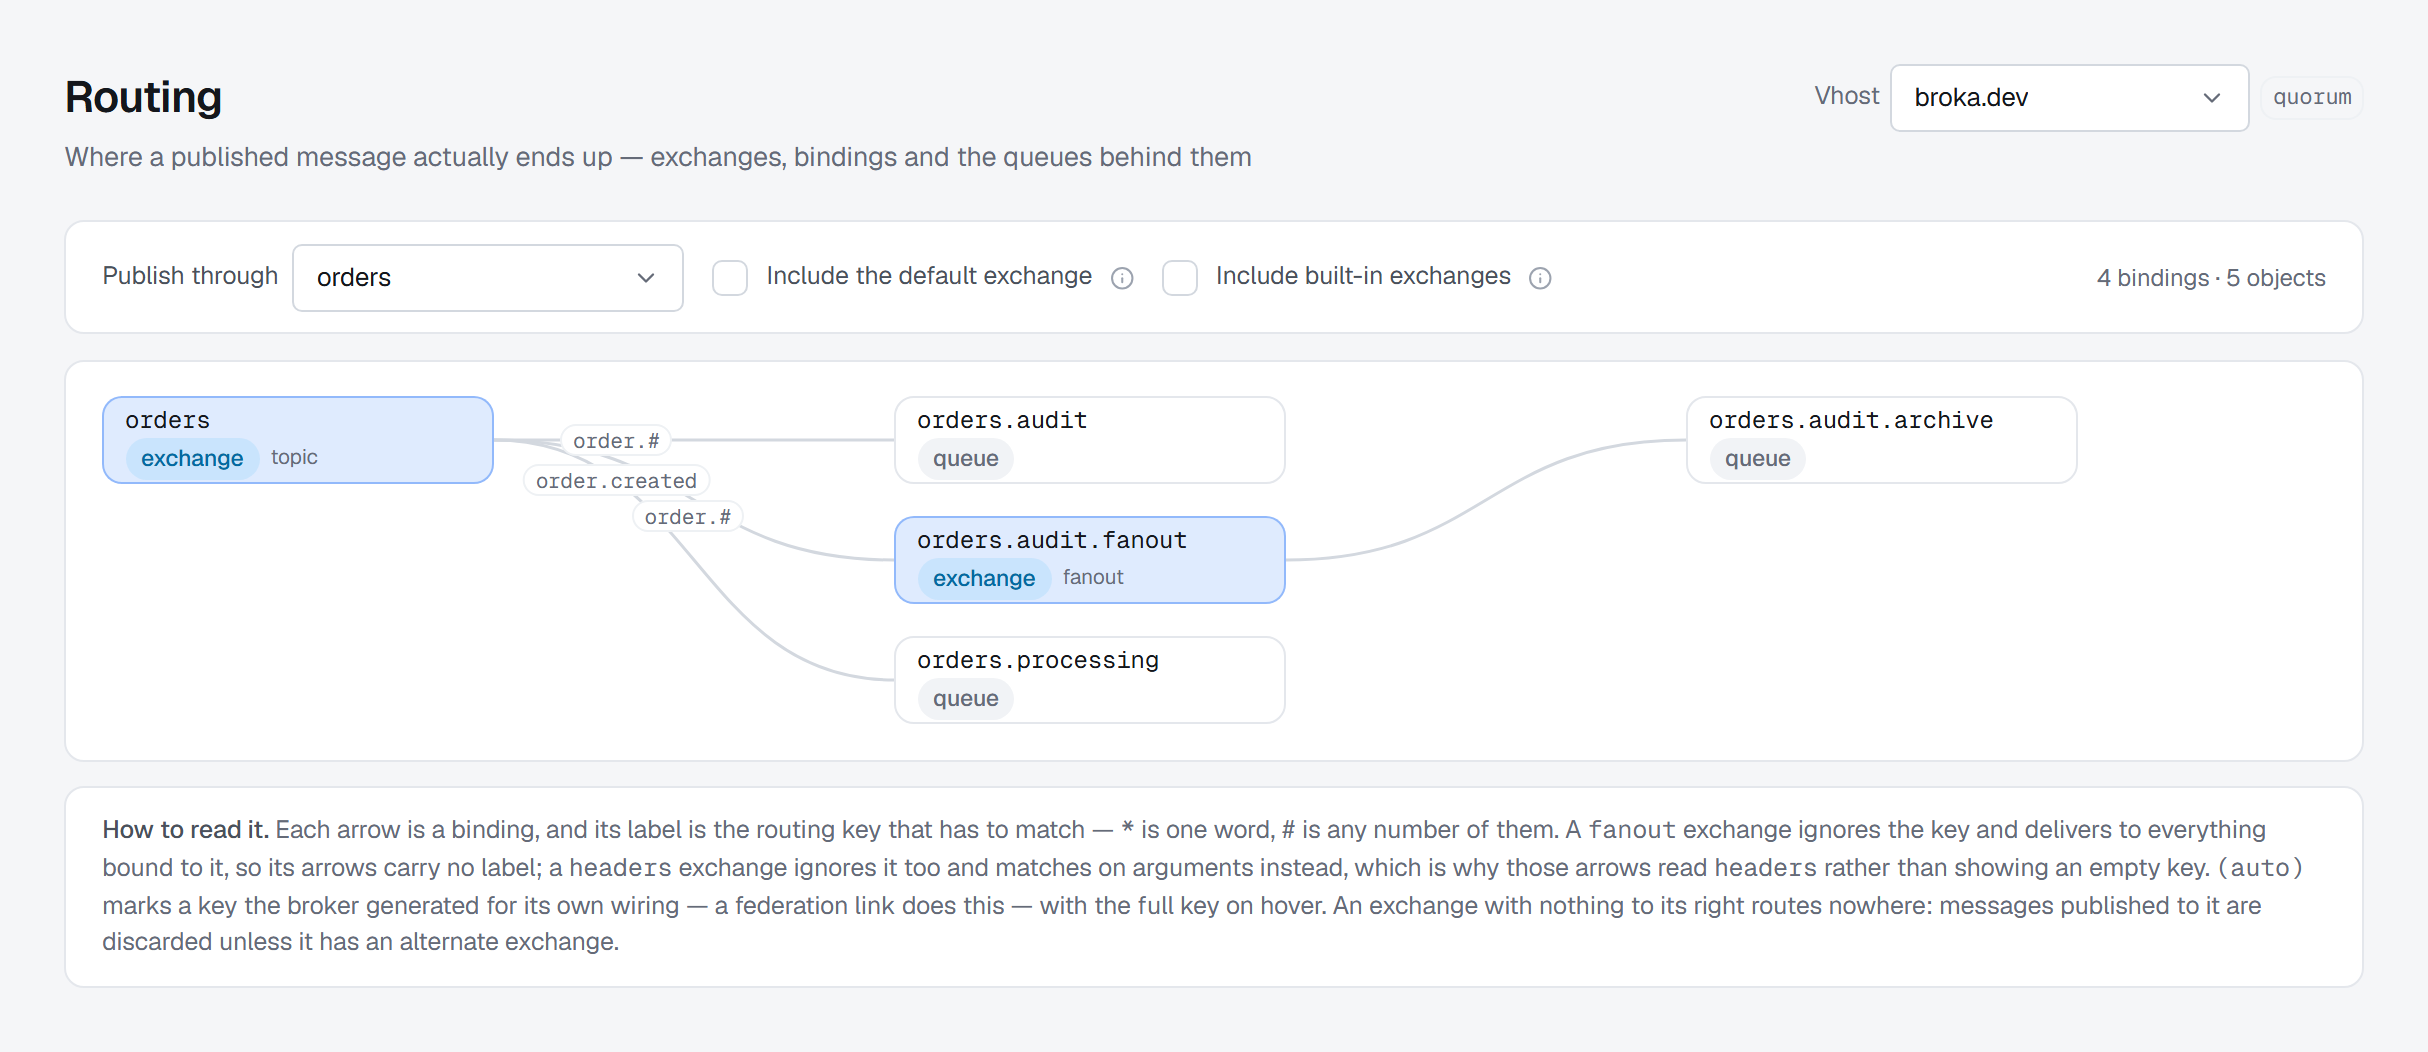2428x1052 pixels.
Task: Open the Vhost broka.dev dropdown
Action: point(2069,98)
